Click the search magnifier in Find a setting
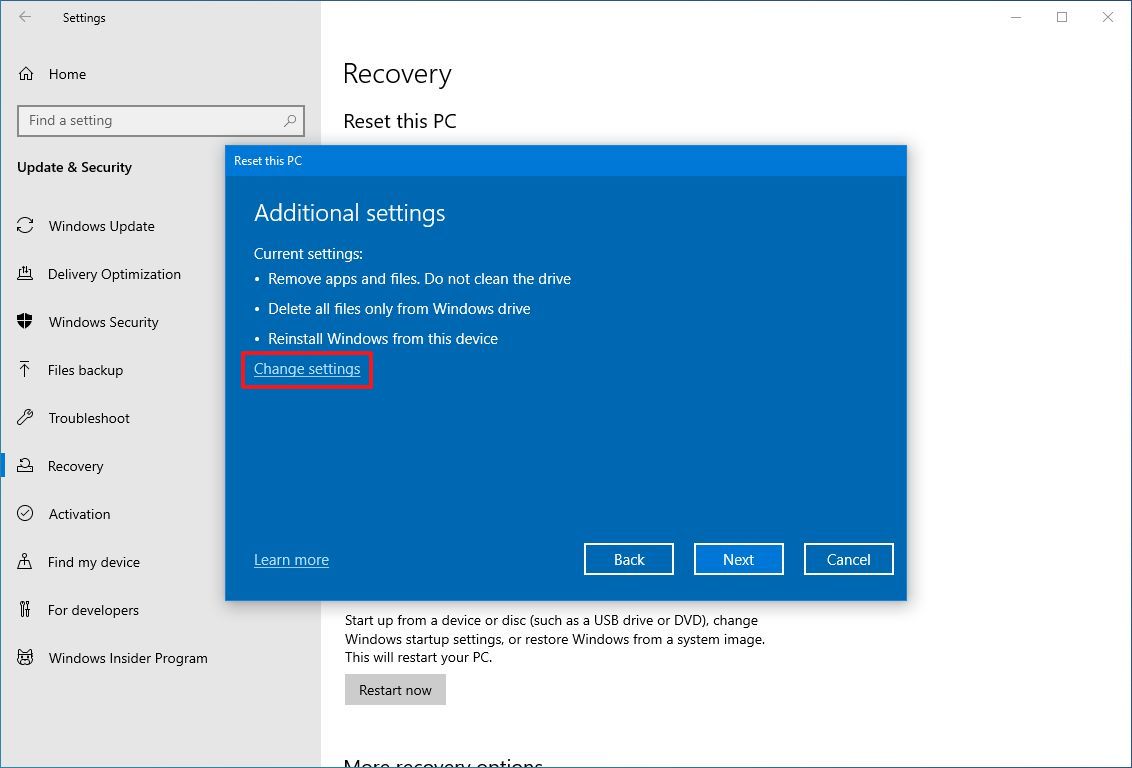This screenshot has width=1132, height=768. pyautogui.click(x=289, y=121)
